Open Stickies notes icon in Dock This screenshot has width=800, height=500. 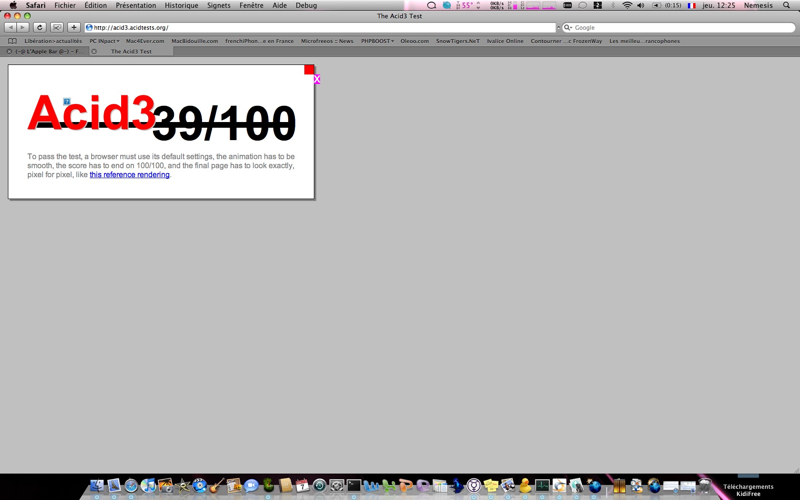(x=491, y=485)
